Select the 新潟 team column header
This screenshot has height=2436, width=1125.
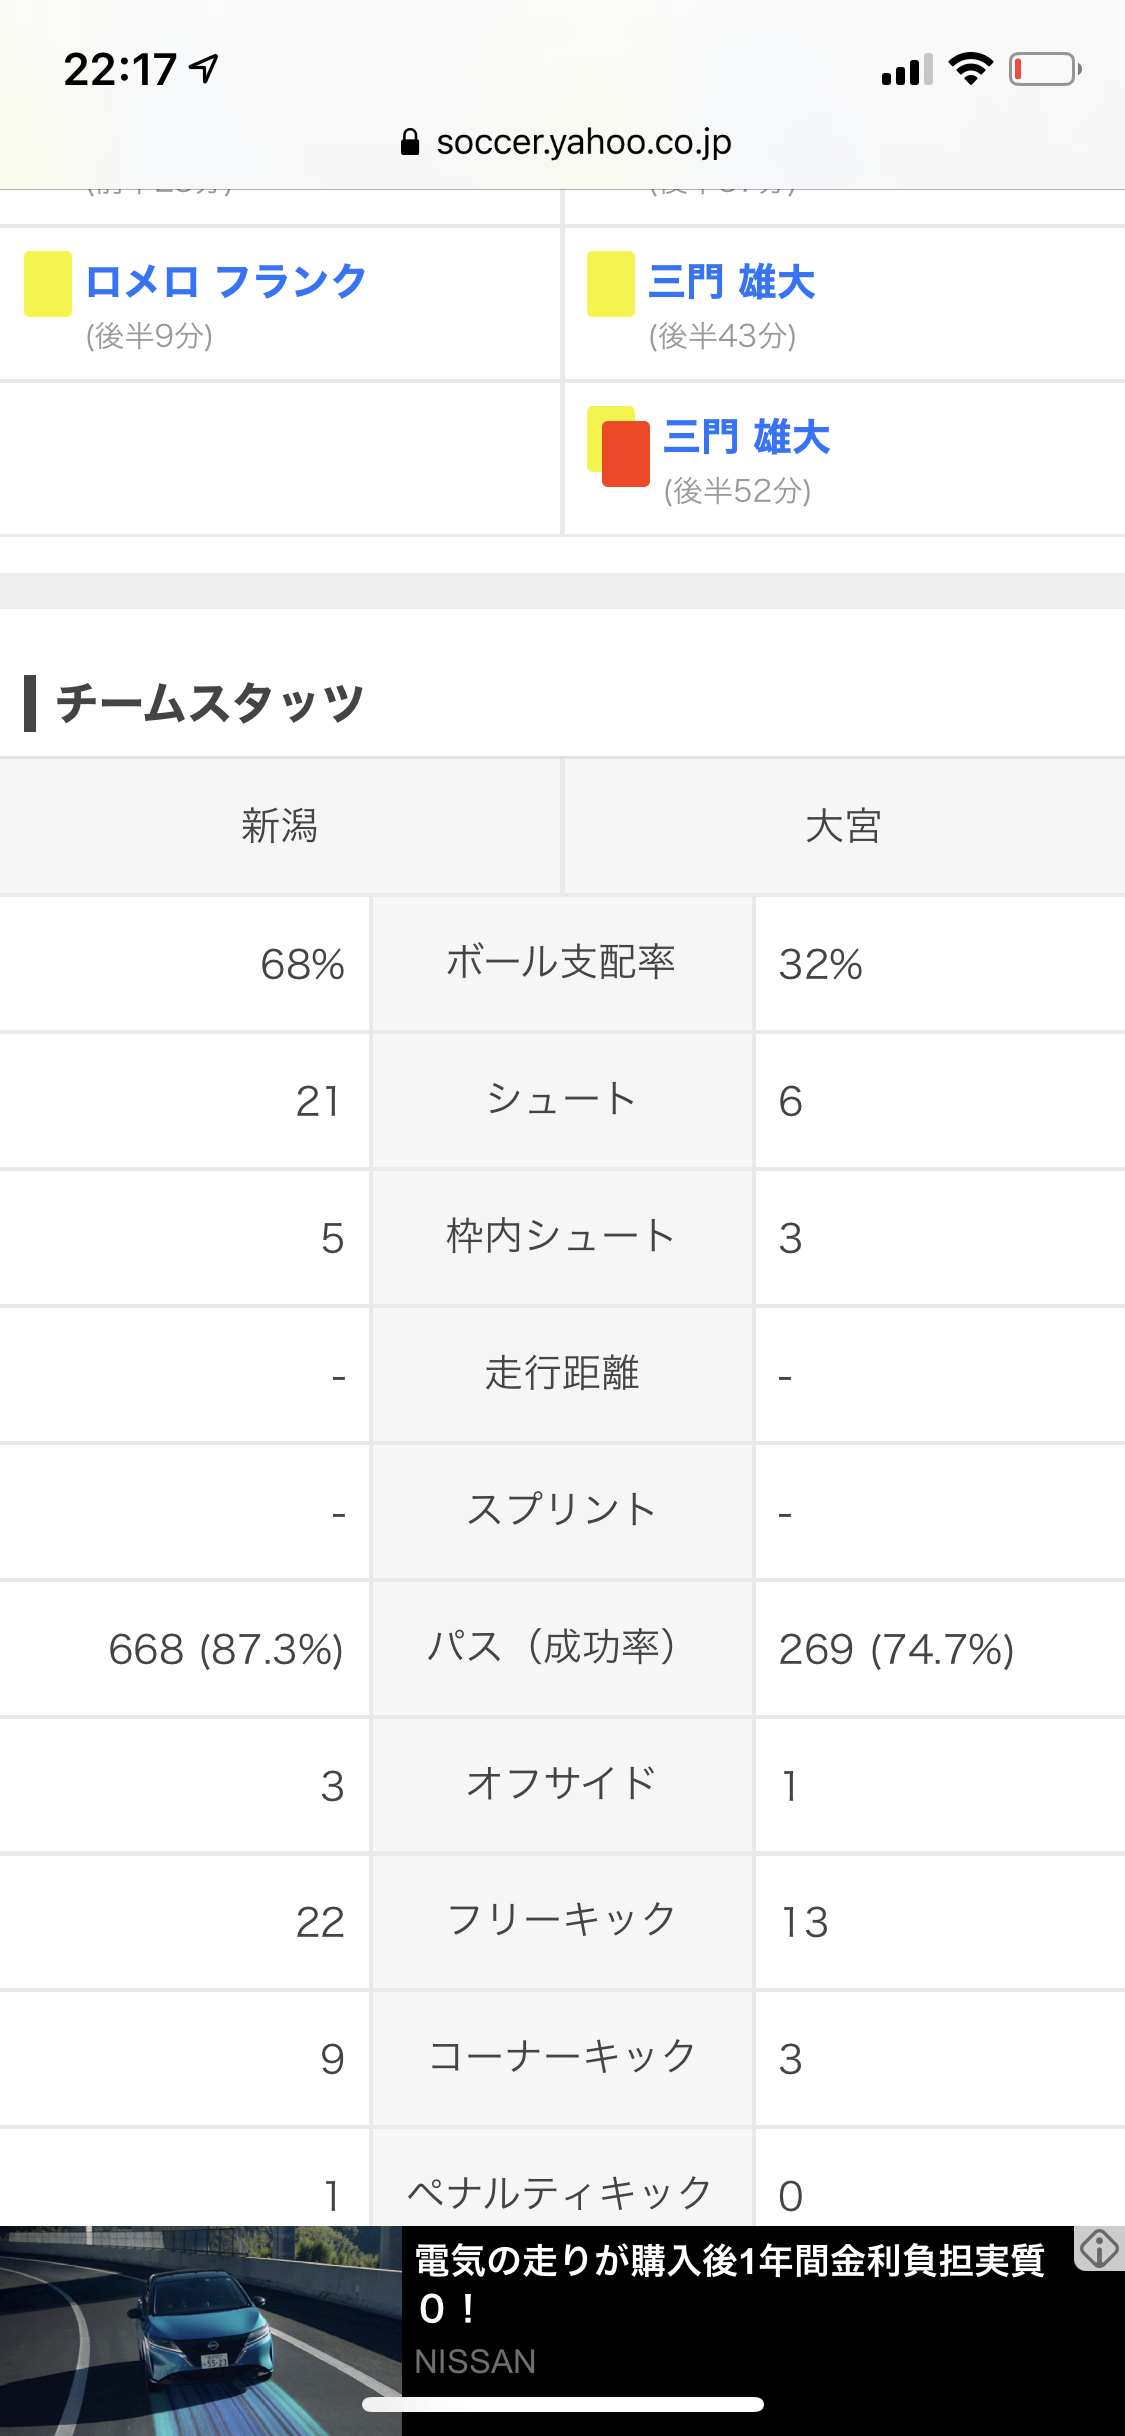(x=280, y=826)
